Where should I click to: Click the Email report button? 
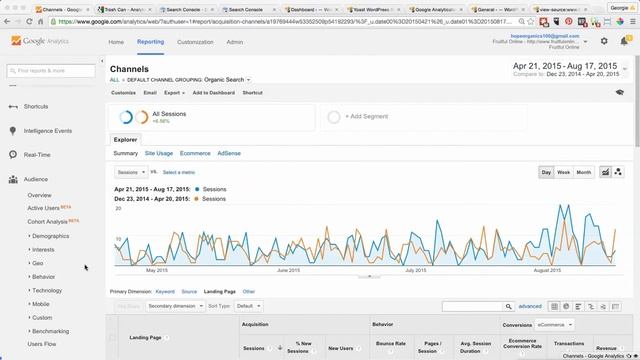pyautogui.click(x=150, y=93)
